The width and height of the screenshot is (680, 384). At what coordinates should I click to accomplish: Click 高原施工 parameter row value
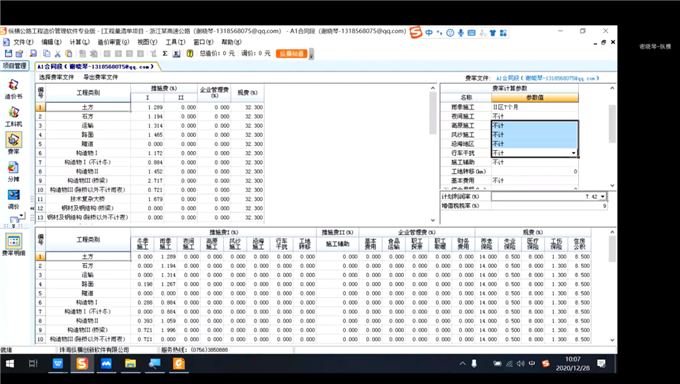[535, 125]
